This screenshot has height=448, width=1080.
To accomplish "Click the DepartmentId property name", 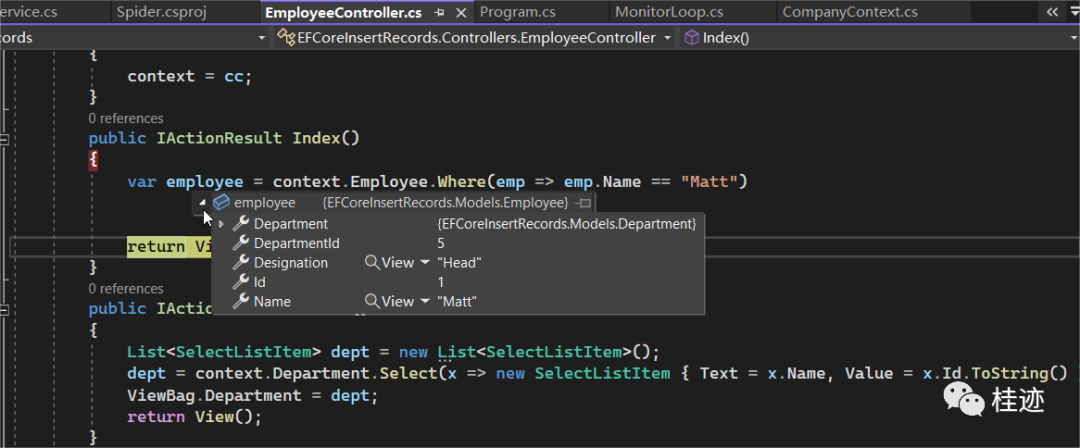I will [297, 243].
